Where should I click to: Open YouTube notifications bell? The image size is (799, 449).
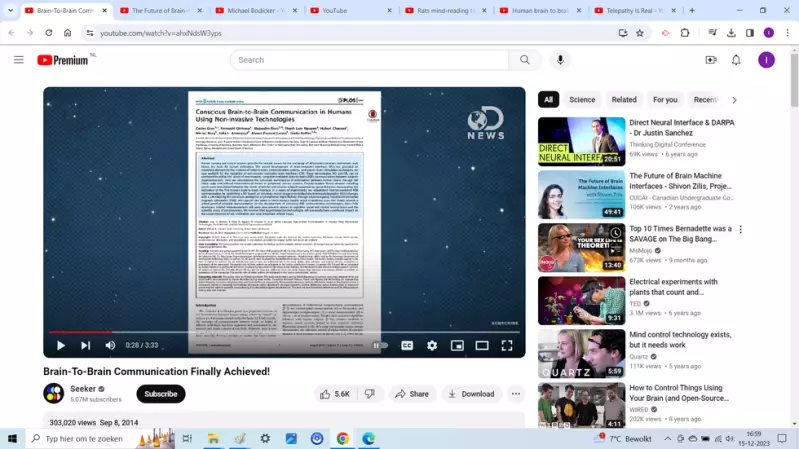pos(736,60)
